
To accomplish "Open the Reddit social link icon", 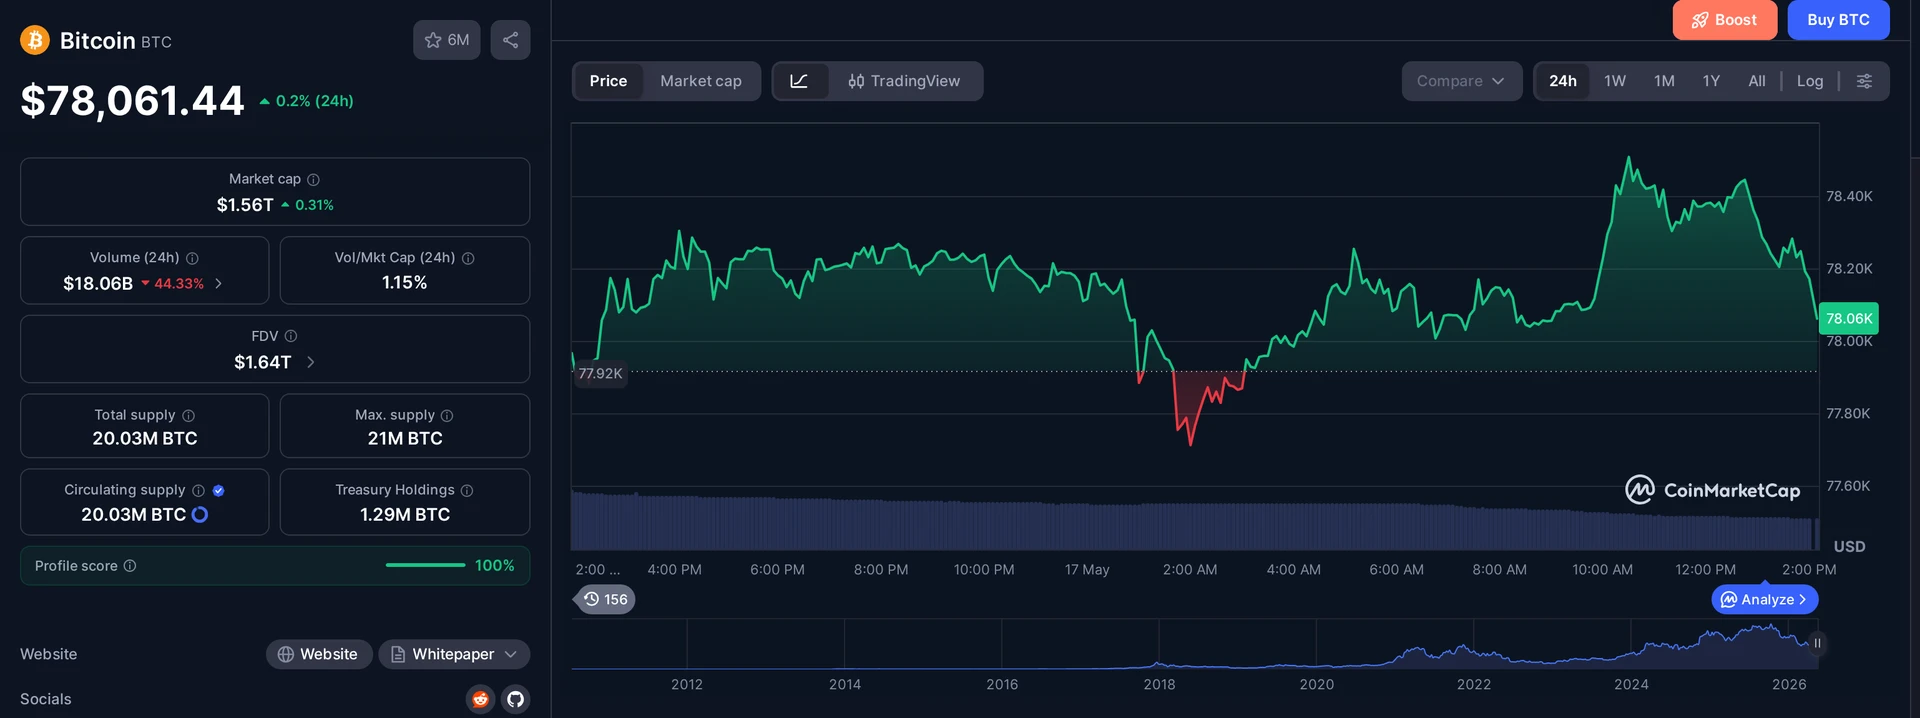I will coord(480,699).
